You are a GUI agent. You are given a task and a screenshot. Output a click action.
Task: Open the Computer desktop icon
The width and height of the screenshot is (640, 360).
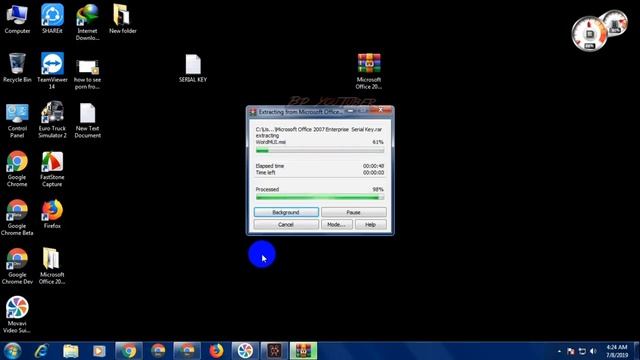click(x=17, y=18)
